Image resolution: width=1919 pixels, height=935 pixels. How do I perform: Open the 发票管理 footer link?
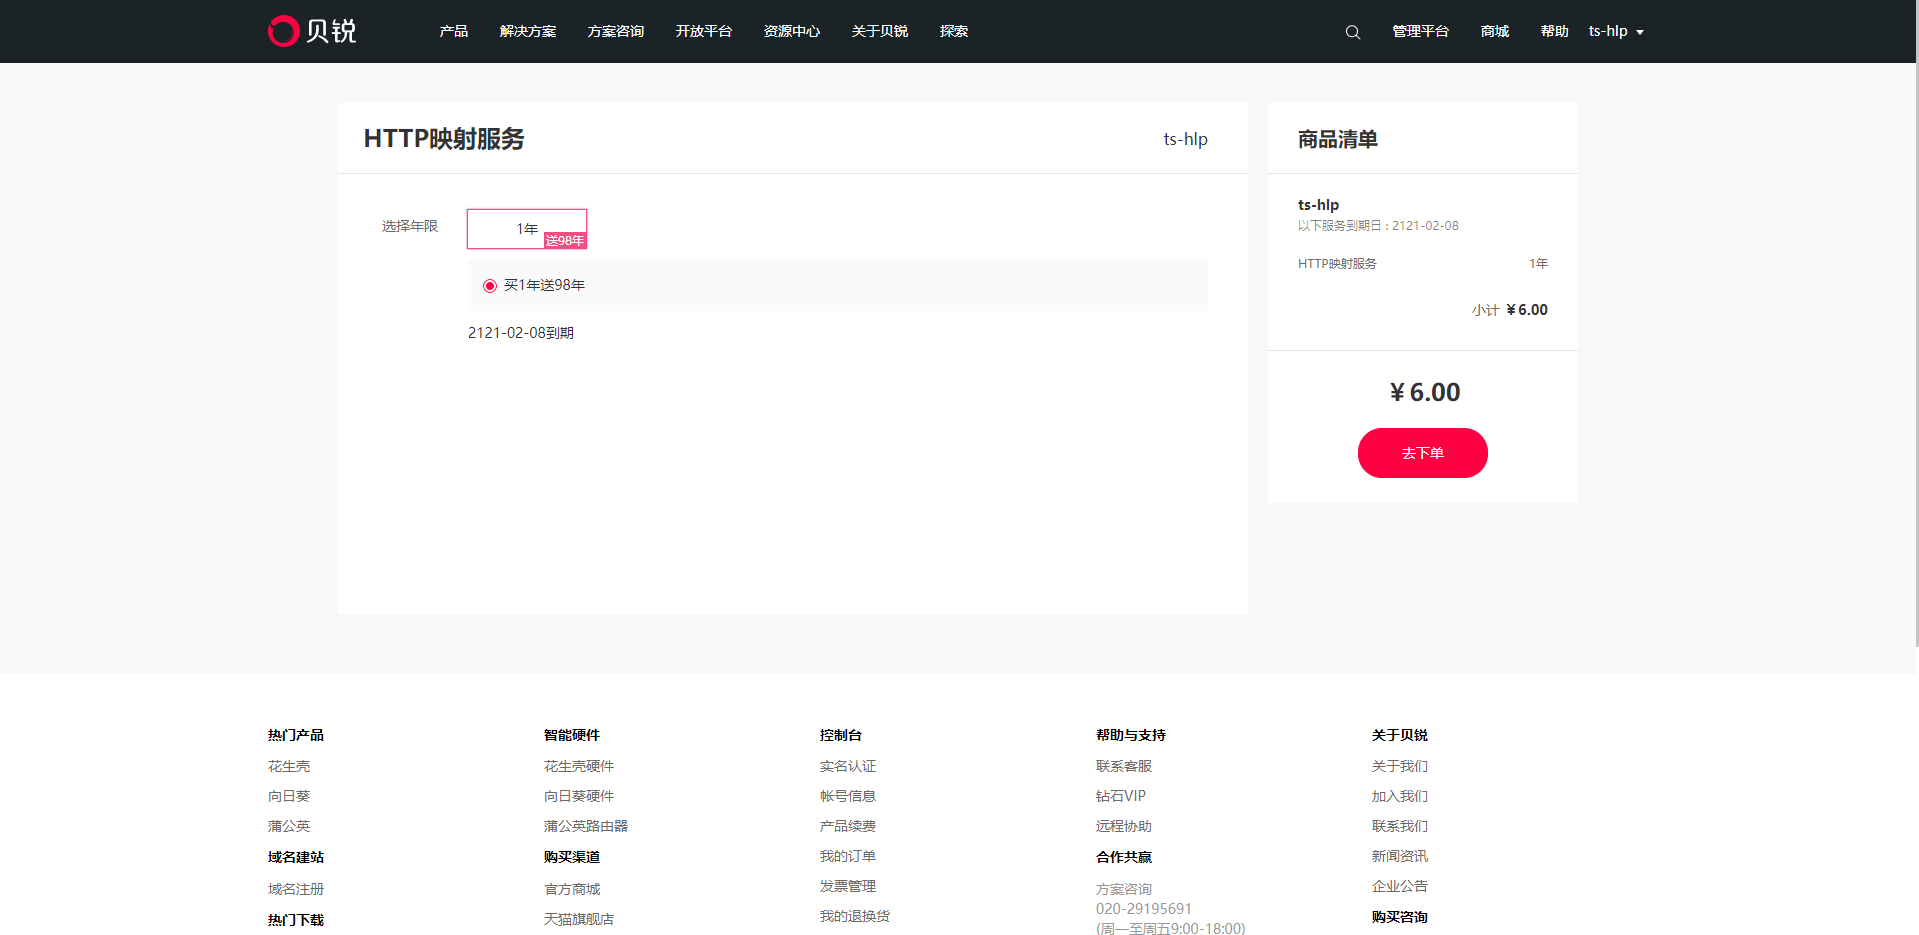pyautogui.click(x=848, y=886)
